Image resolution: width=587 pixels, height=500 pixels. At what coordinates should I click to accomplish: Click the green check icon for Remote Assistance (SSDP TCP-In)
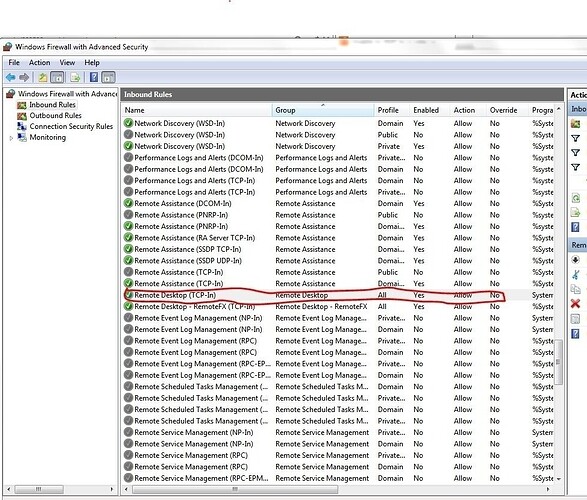pos(128,249)
